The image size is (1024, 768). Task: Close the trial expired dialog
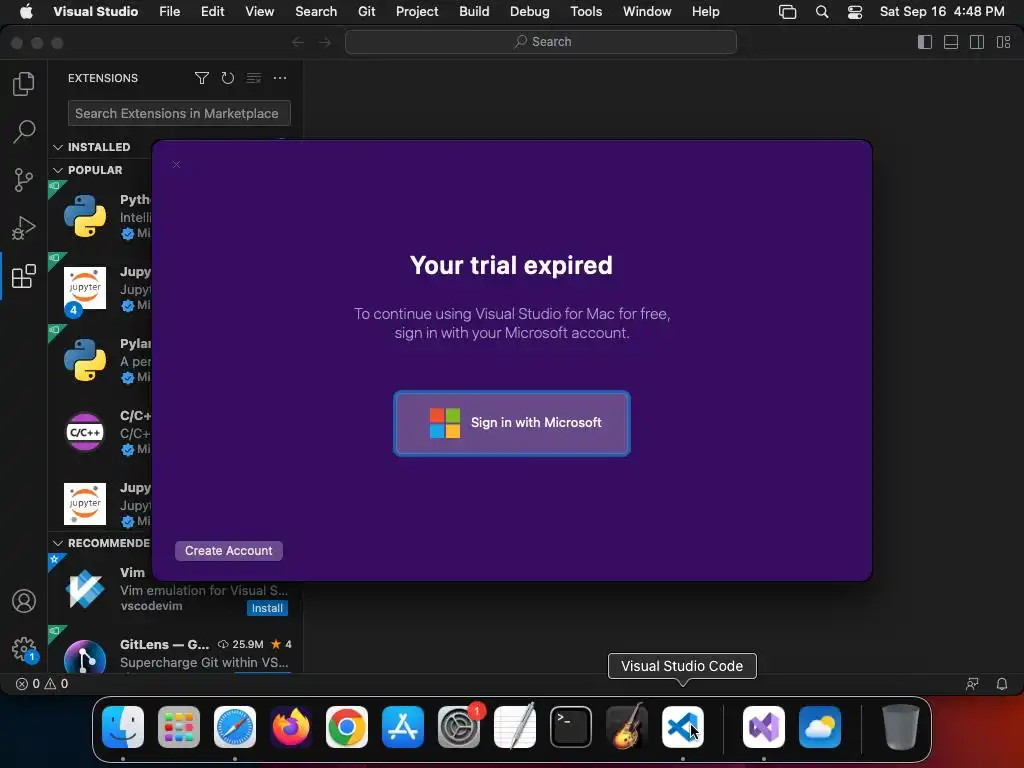pyautogui.click(x=176, y=165)
